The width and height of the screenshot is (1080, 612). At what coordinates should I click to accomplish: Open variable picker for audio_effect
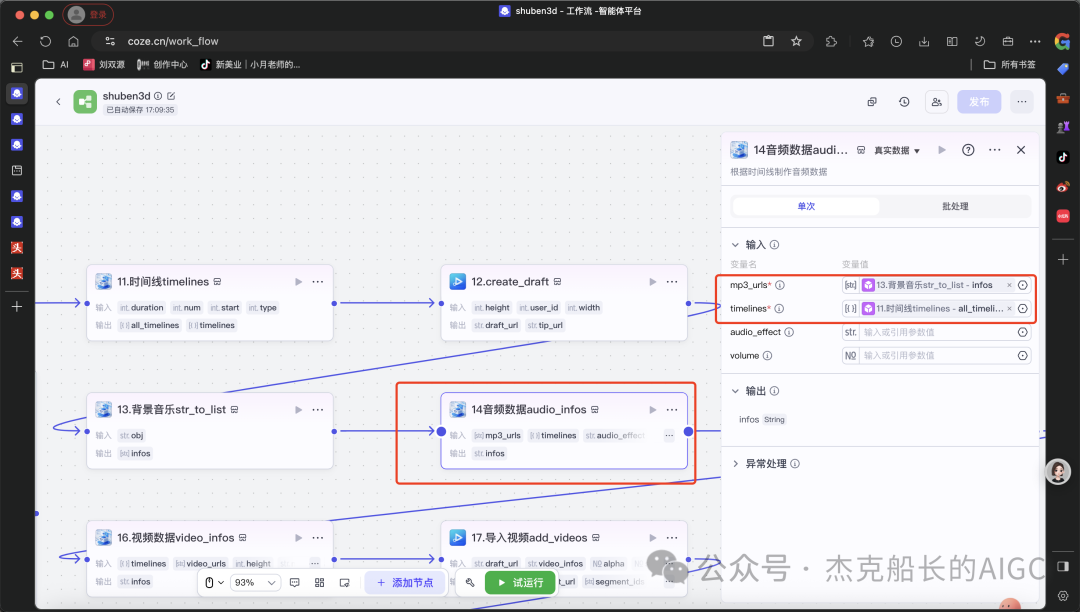(1023, 332)
